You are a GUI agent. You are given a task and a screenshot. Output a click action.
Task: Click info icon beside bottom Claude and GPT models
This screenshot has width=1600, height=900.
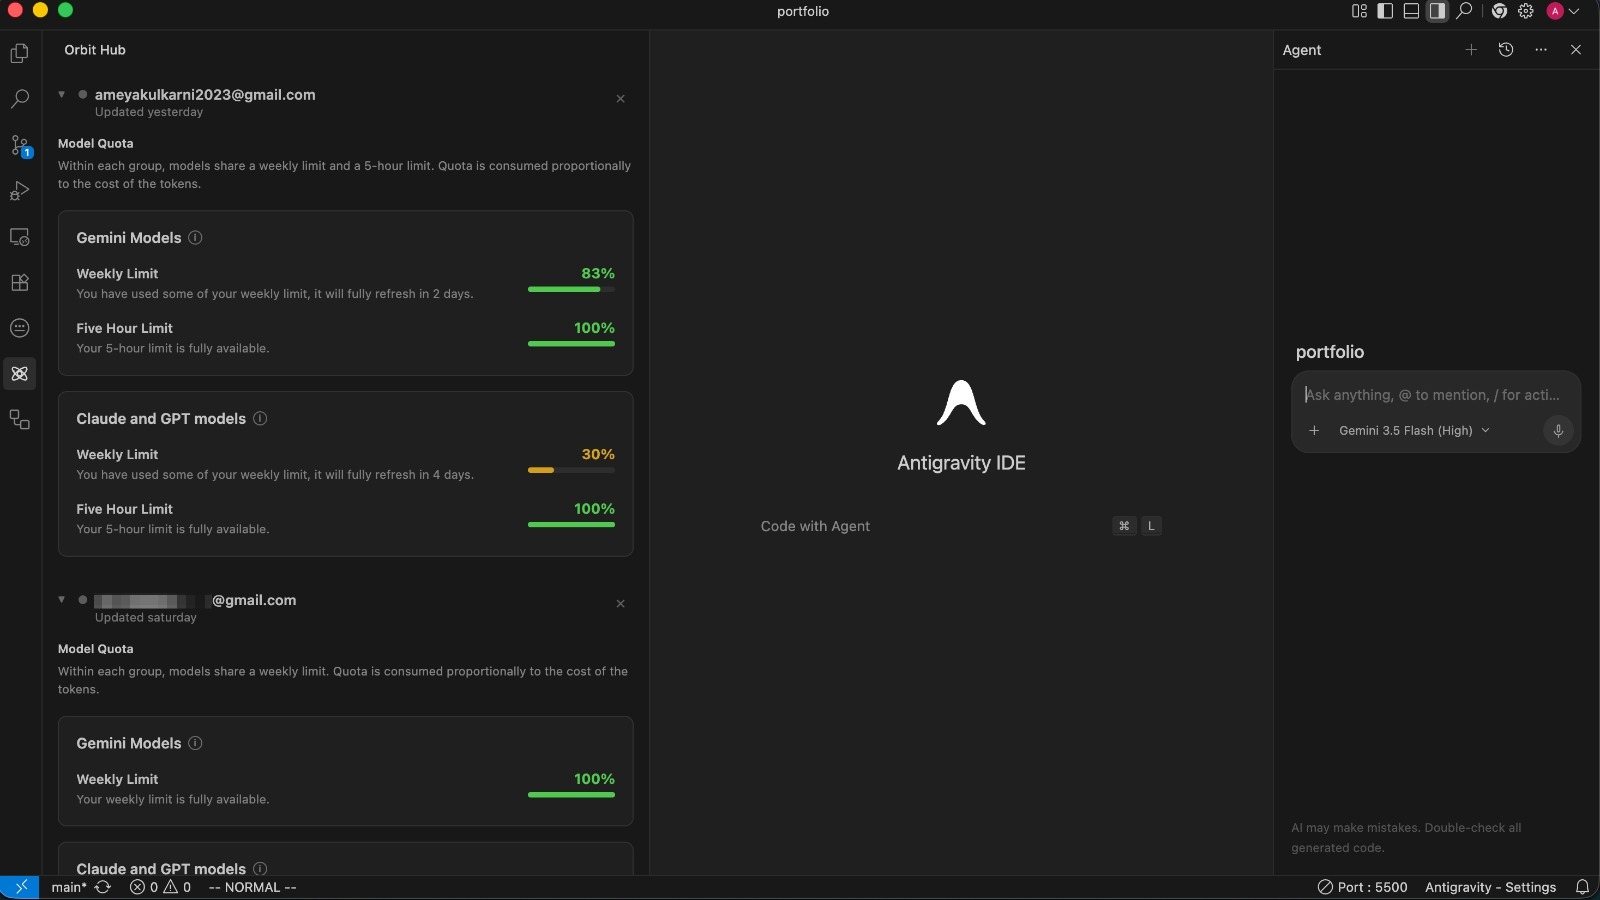coord(260,868)
